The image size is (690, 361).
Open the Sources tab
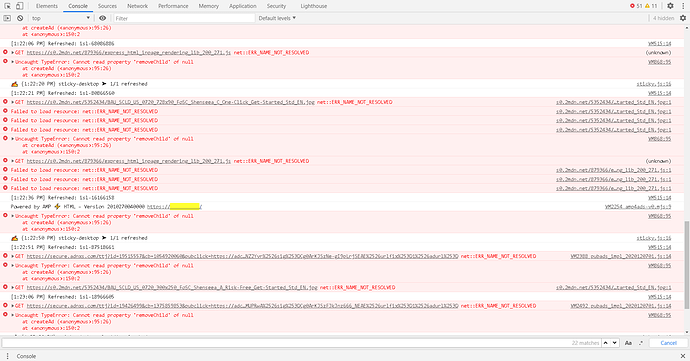107,6
